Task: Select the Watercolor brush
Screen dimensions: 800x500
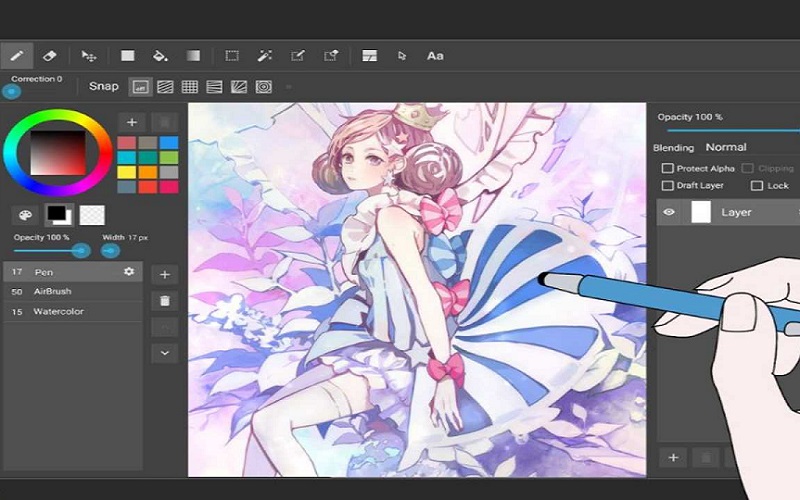Action: [59, 311]
